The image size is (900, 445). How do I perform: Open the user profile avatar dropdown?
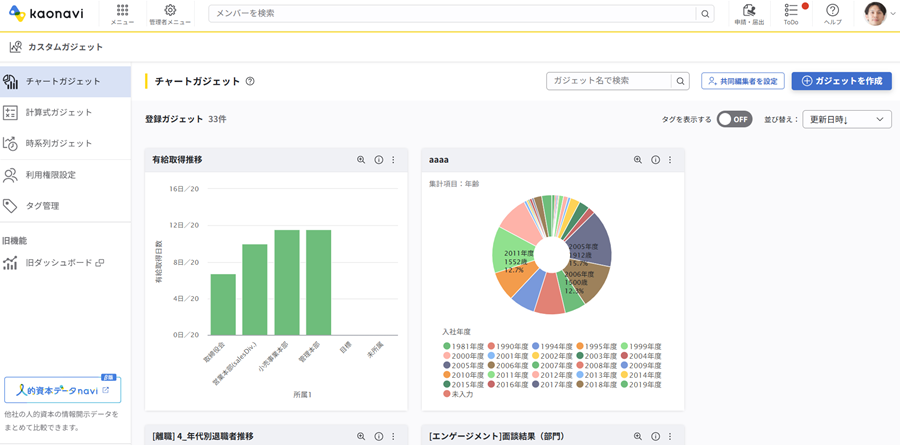[x=879, y=14]
